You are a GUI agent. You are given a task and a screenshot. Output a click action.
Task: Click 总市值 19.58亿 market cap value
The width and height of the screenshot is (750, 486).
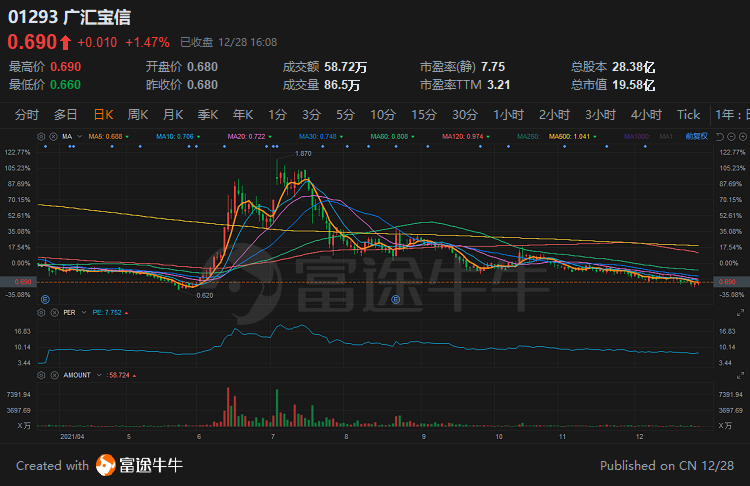click(613, 85)
